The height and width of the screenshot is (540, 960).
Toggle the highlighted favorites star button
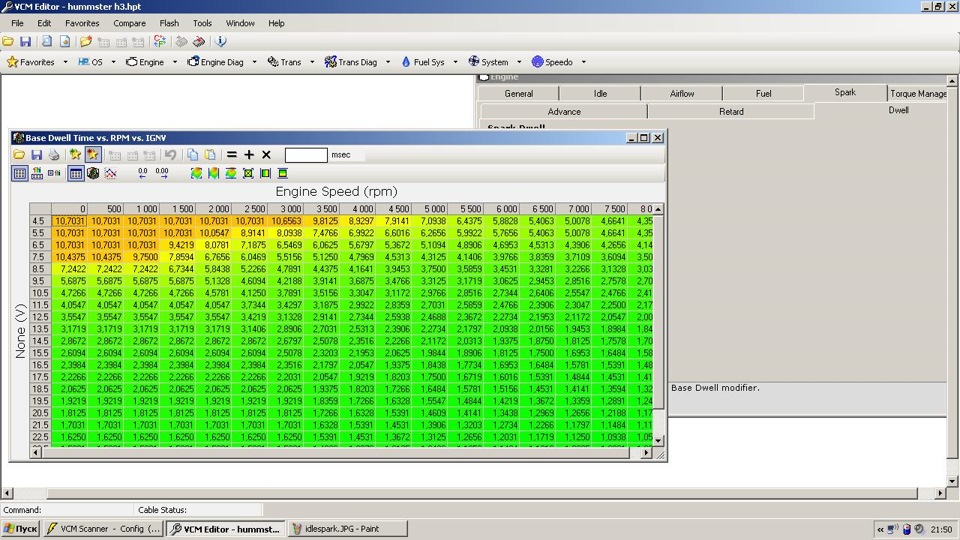(93, 155)
